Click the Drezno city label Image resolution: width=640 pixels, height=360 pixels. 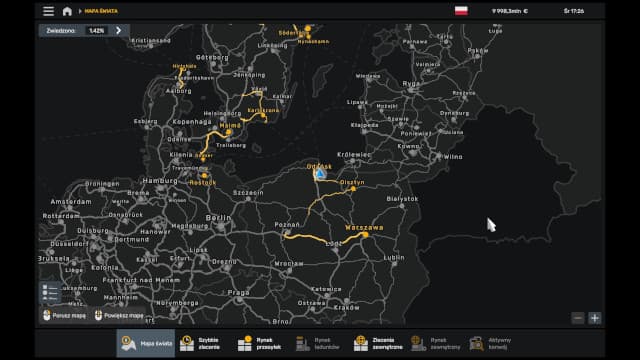pos(224,261)
